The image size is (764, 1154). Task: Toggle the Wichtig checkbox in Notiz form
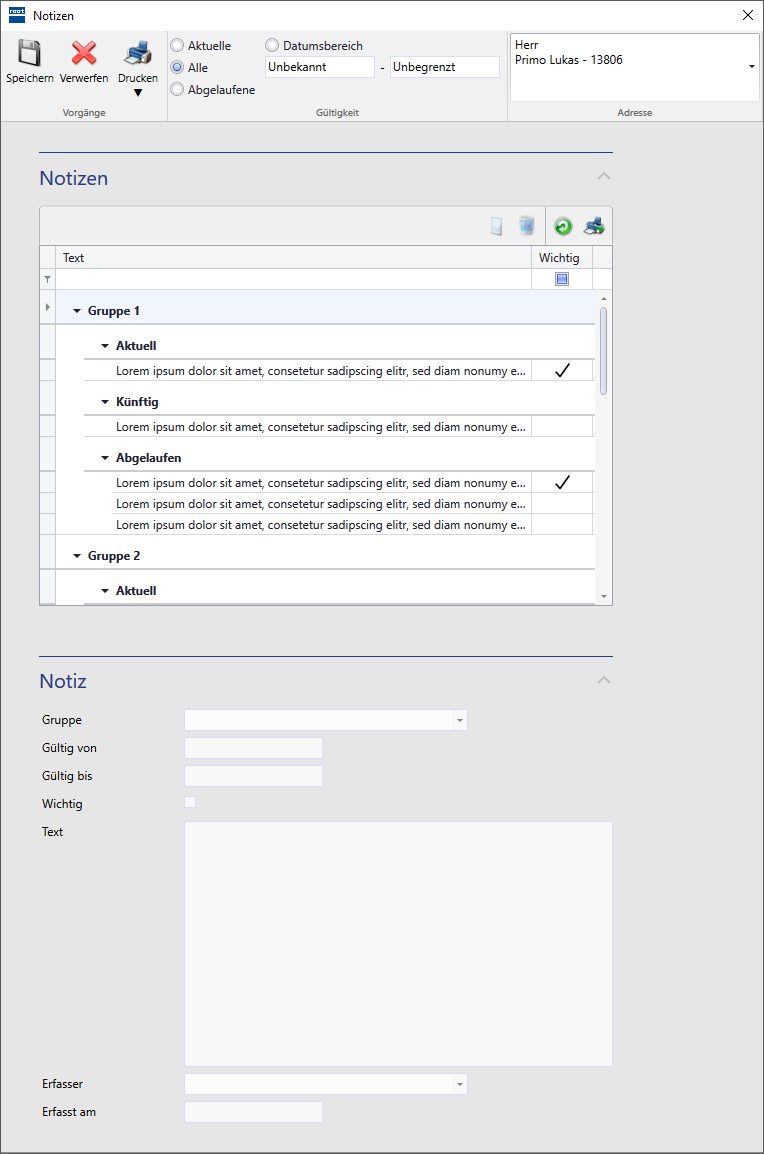[190, 802]
